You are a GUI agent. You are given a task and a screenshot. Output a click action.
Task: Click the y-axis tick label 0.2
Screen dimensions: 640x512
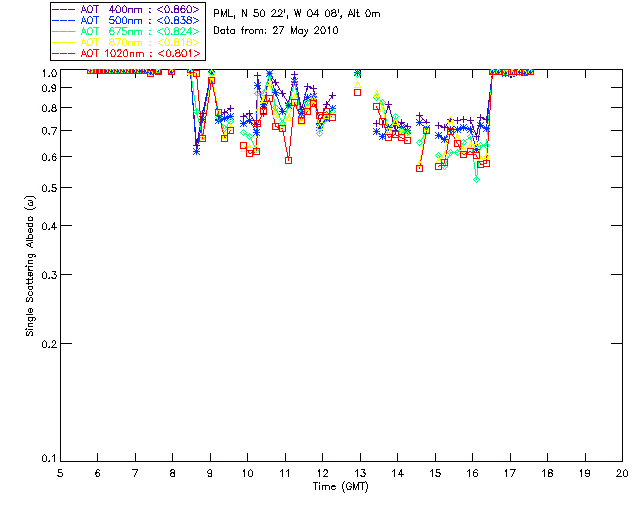pos(47,343)
